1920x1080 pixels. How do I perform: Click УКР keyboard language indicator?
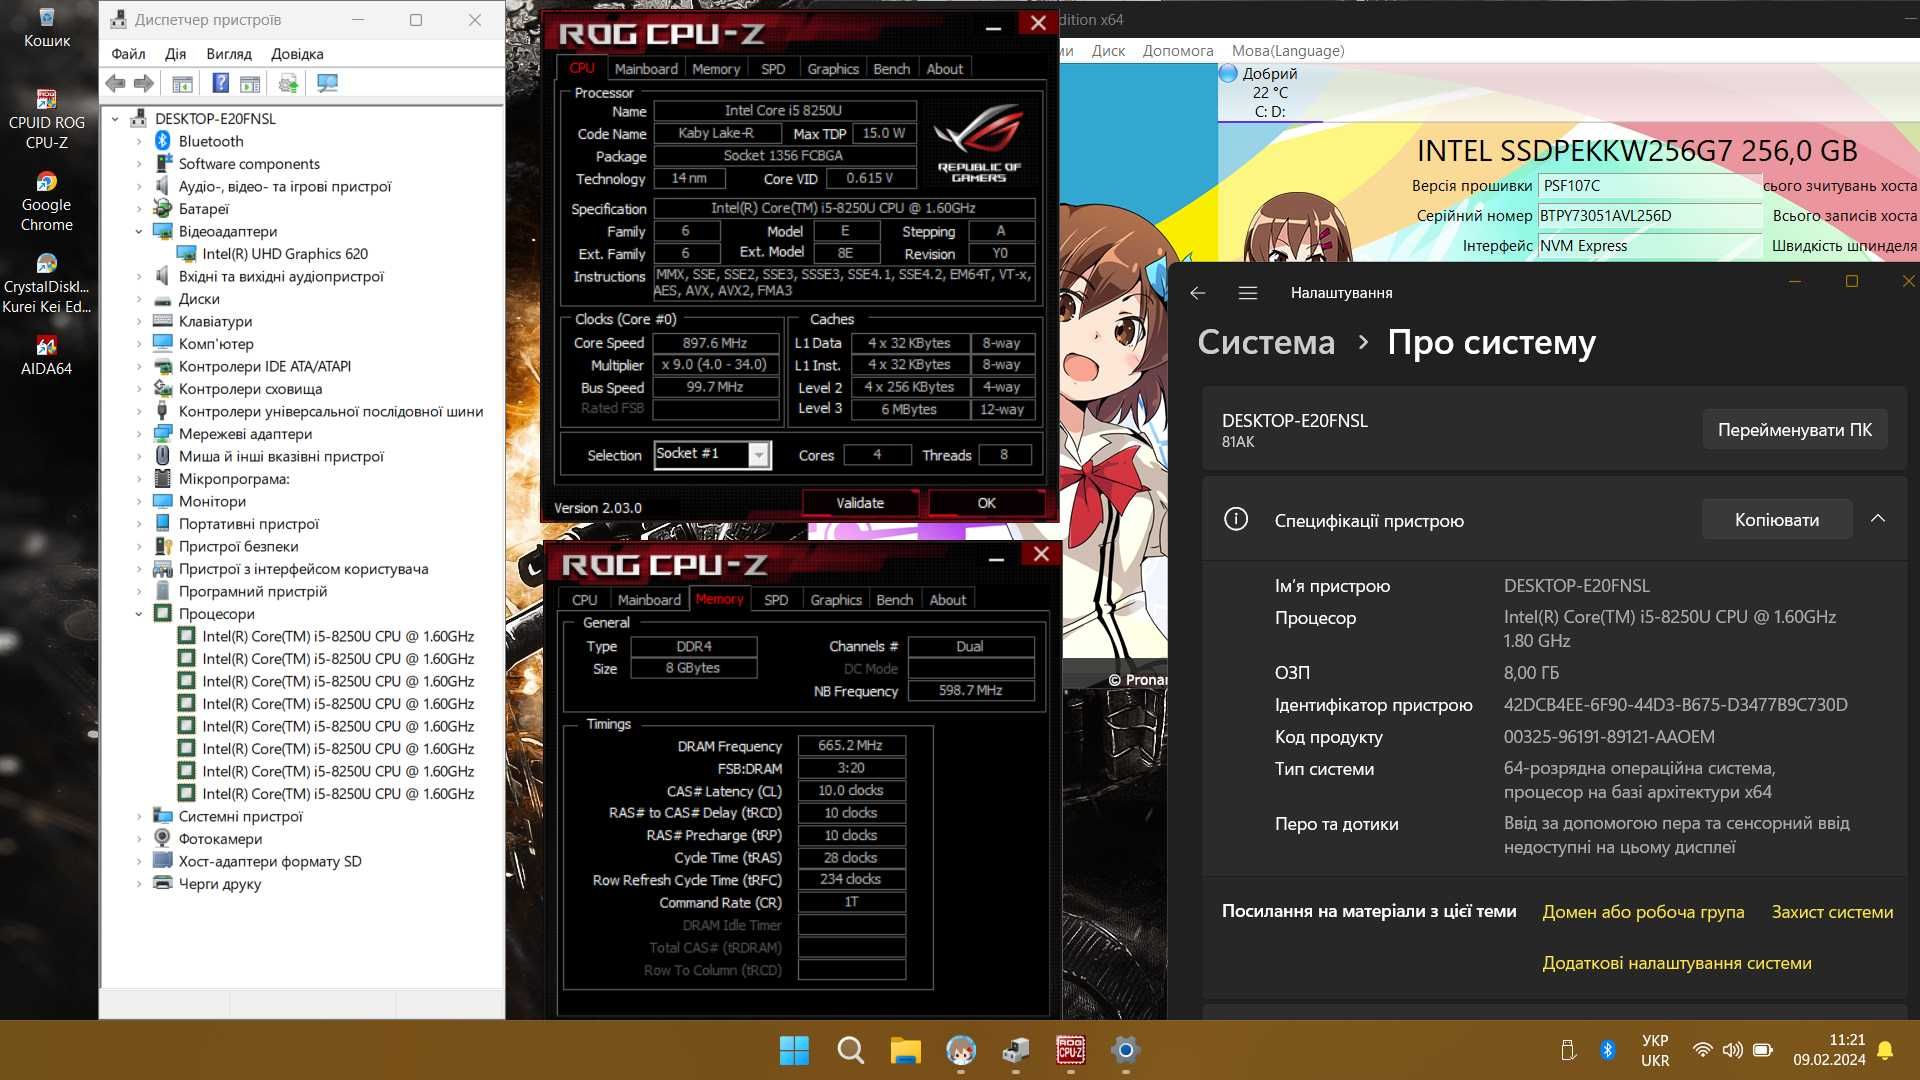tap(1655, 1050)
